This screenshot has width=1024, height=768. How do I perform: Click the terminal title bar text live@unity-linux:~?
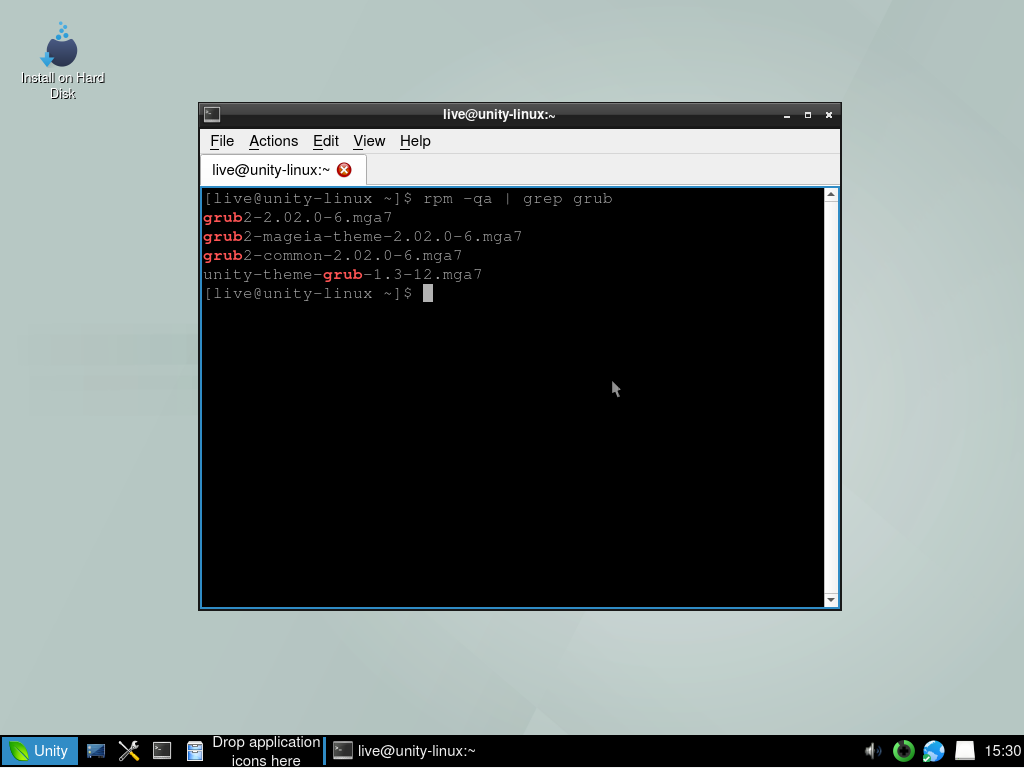[x=499, y=115]
